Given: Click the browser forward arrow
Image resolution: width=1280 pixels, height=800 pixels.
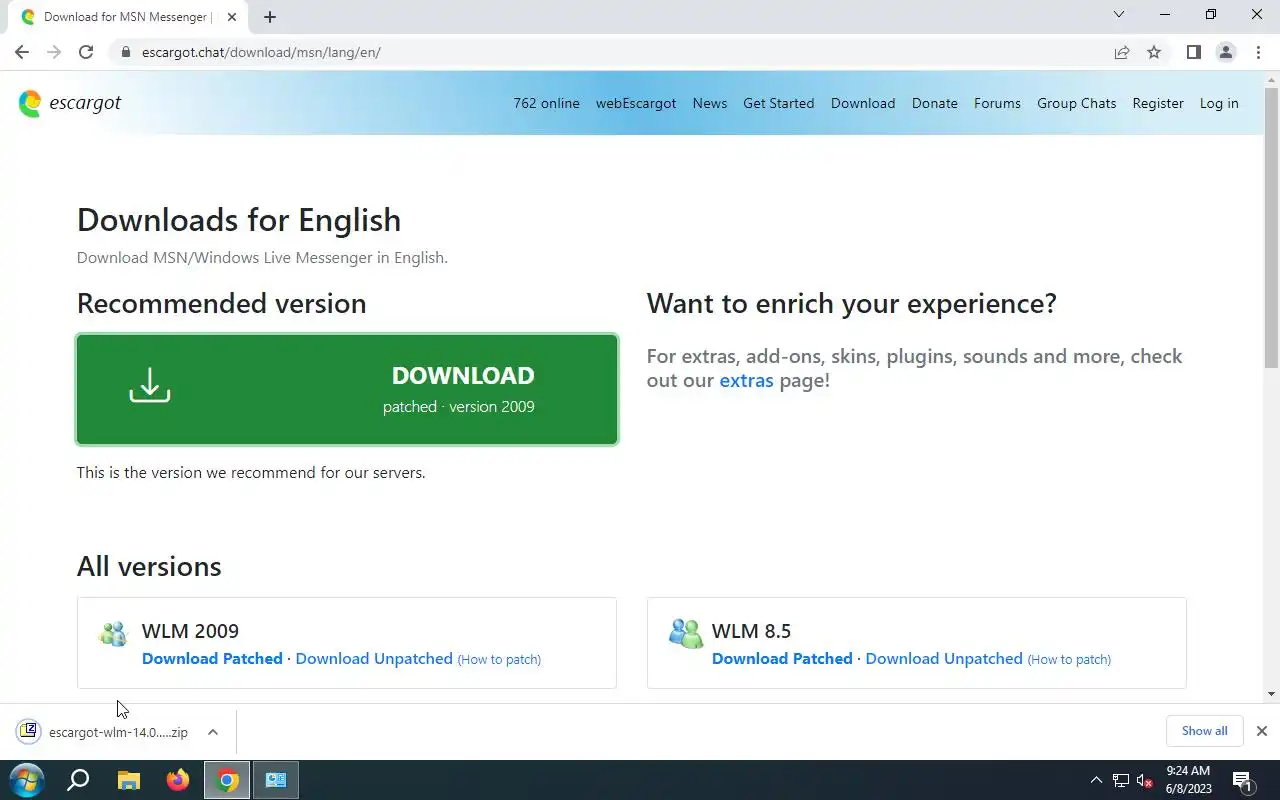Looking at the screenshot, I should click(x=54, y=52).
